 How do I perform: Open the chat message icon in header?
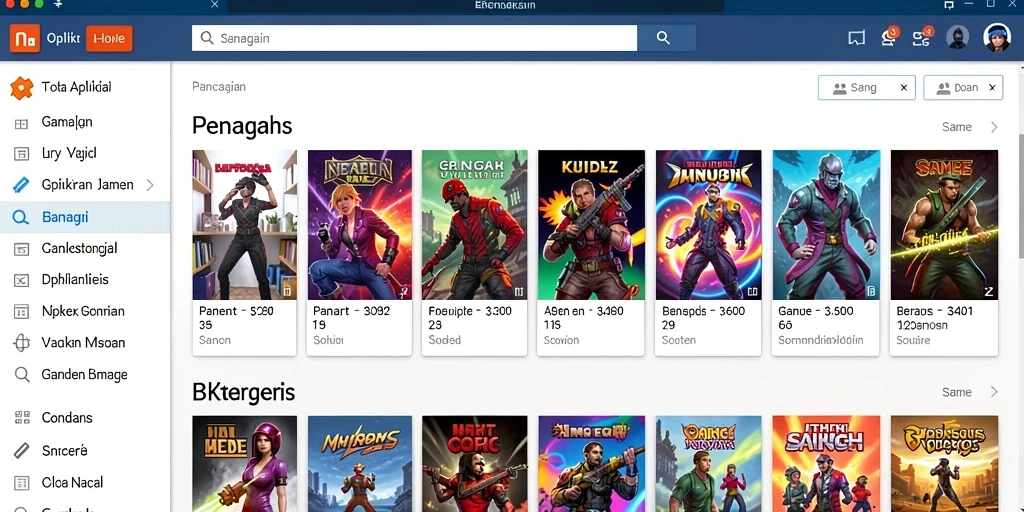856,39
